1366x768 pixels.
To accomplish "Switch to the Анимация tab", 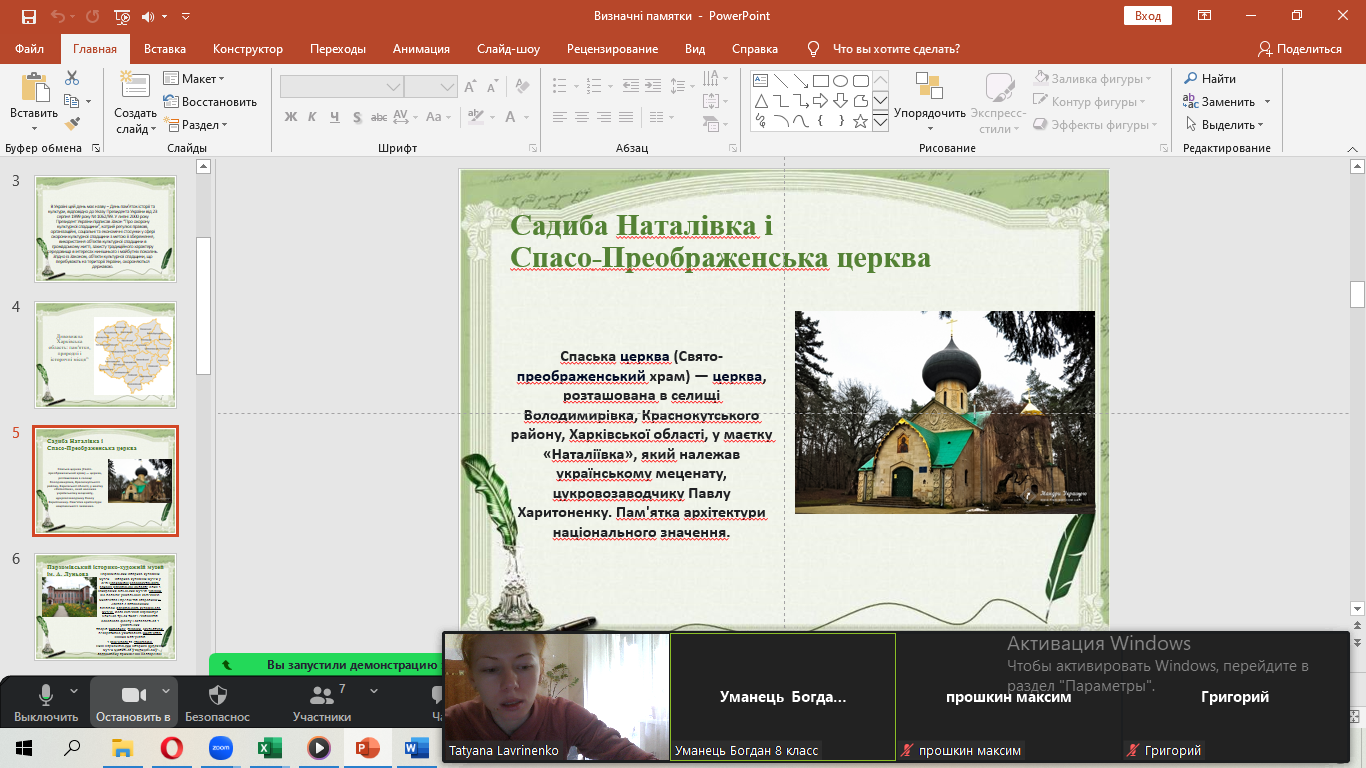I will (x=421, y=49).
